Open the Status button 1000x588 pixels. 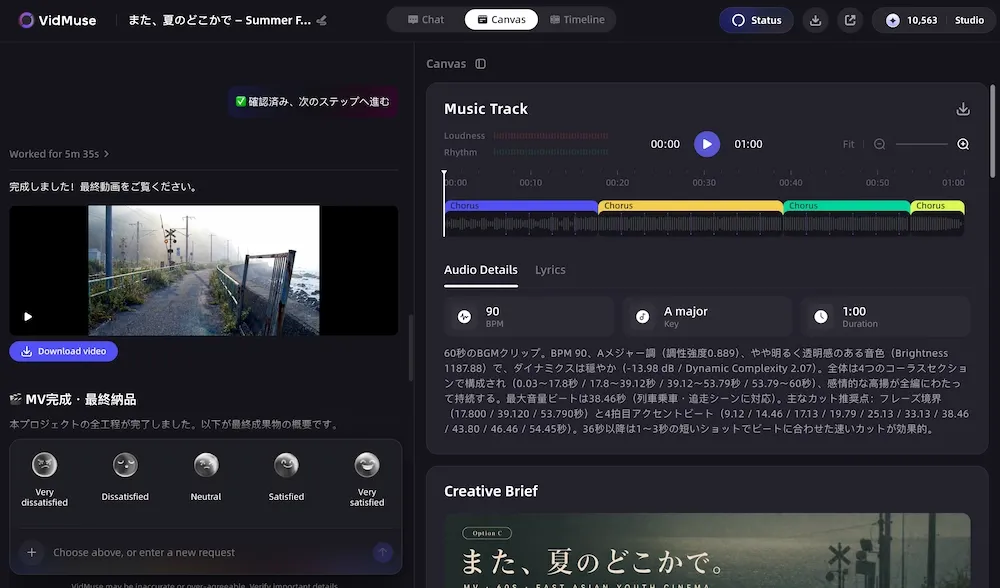click(x=756, y=20)
